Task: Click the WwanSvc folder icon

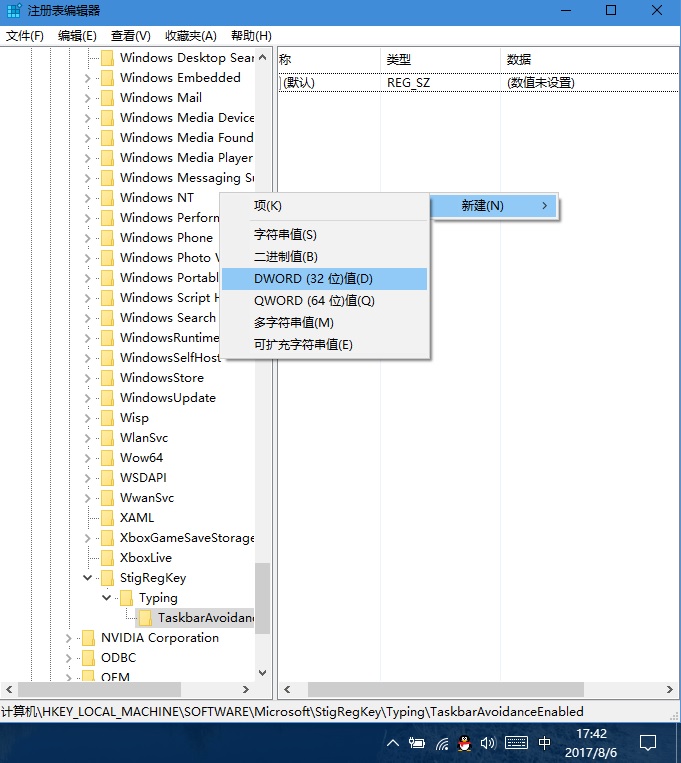Action: coord(107,497)
